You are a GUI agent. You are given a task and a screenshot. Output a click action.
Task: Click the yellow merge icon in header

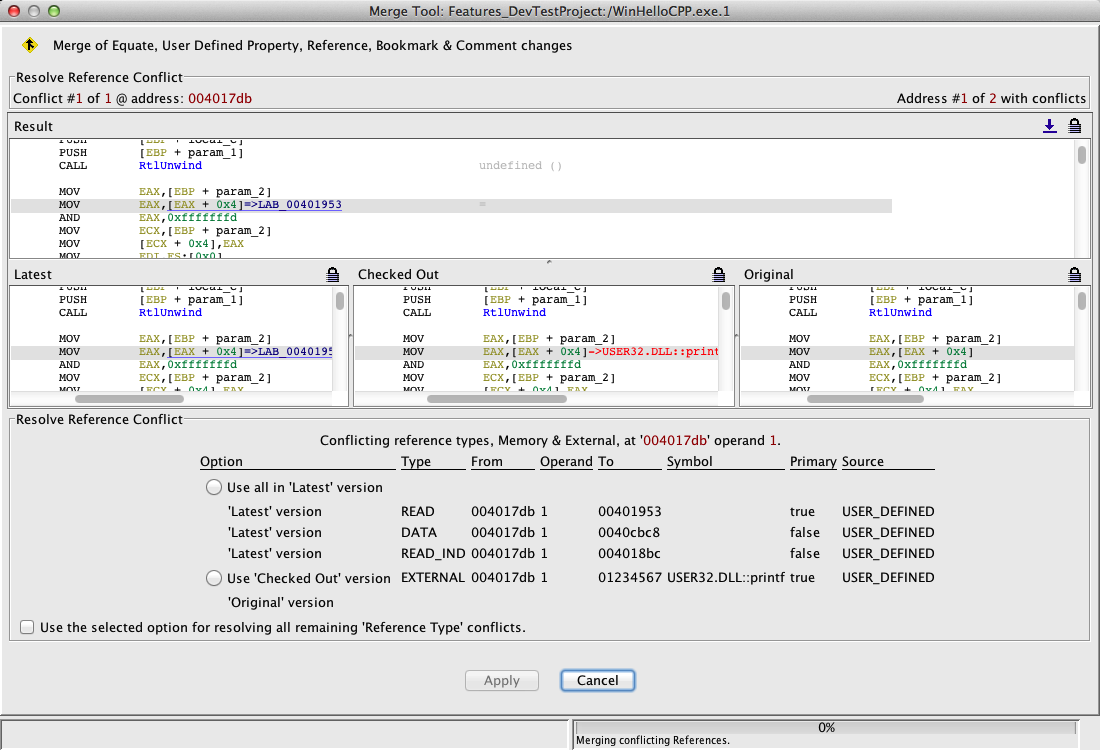30,45
